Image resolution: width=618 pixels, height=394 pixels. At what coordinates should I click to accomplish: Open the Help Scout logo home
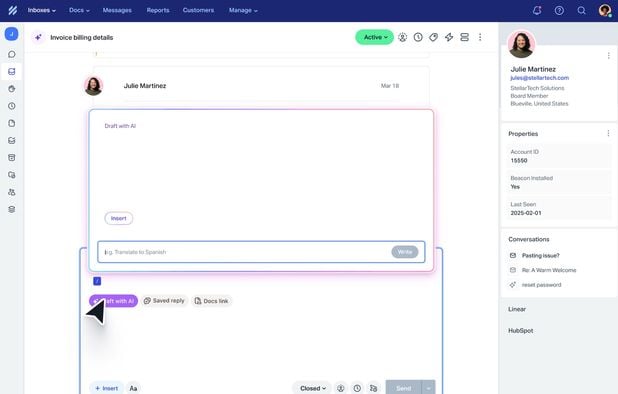pyautogui.click(x=13, y=10)
